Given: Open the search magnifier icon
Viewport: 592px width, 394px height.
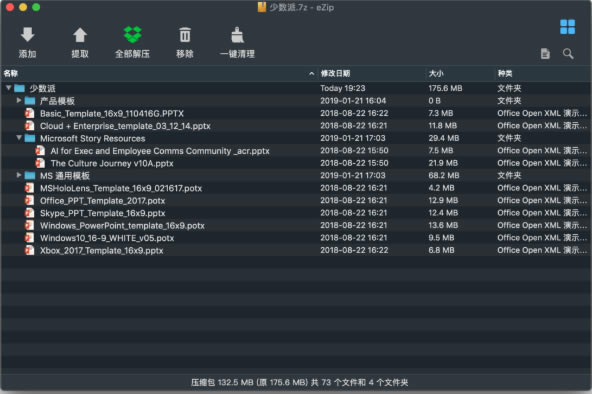Looking at the screenshot, I should click(x=568, y=54).
